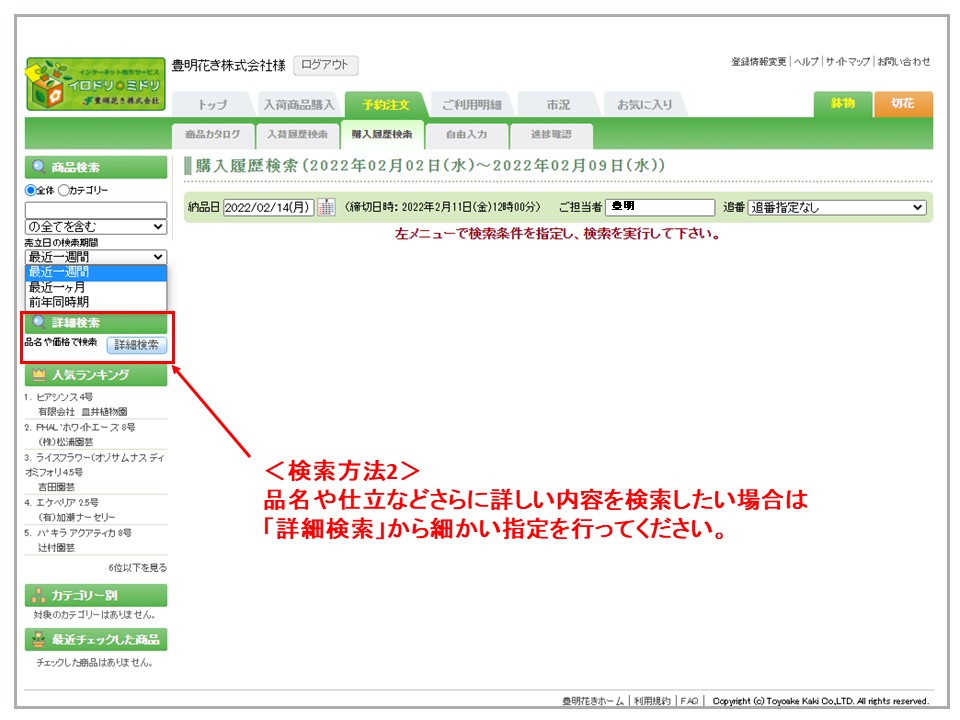The width and height of the screenshot is (960, 720).
Task: Click the magnifier icon in 詳細検索 header
Action: [x=39, y=323]
